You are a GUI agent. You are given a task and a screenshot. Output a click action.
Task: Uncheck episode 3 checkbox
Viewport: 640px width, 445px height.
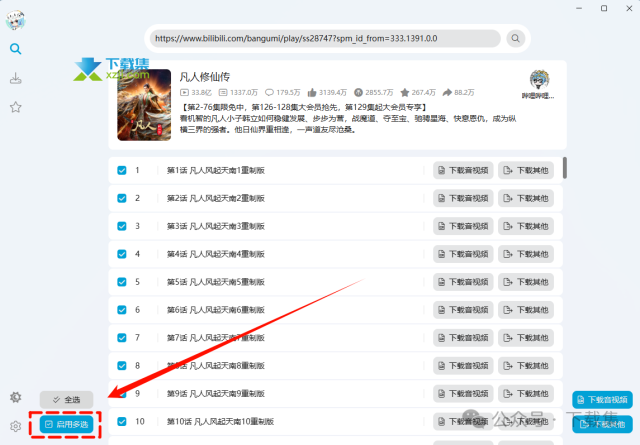[122, 226]
